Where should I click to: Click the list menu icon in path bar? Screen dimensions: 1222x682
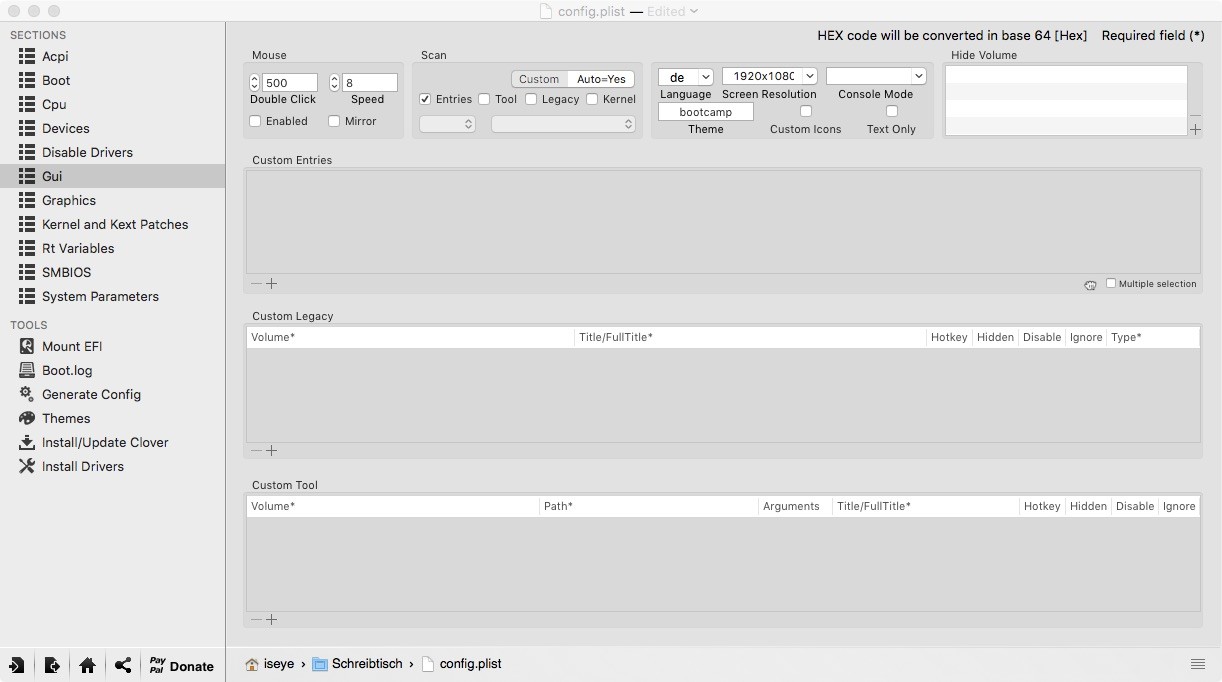pos(1197,664)
